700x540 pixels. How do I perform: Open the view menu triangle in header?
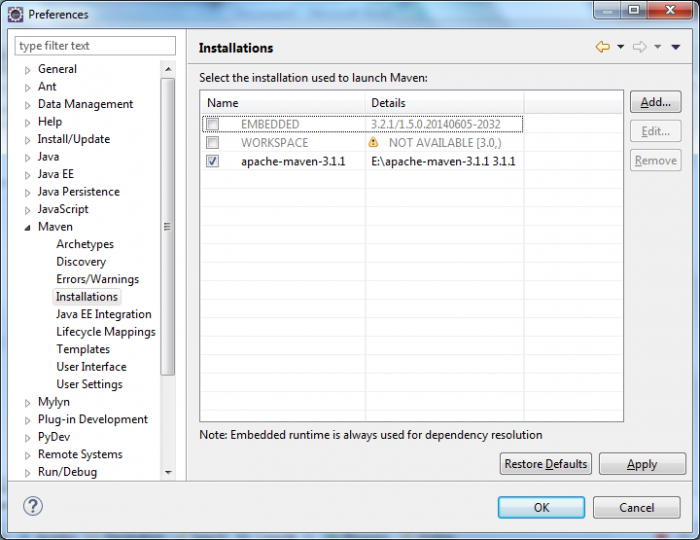[676, 47]
